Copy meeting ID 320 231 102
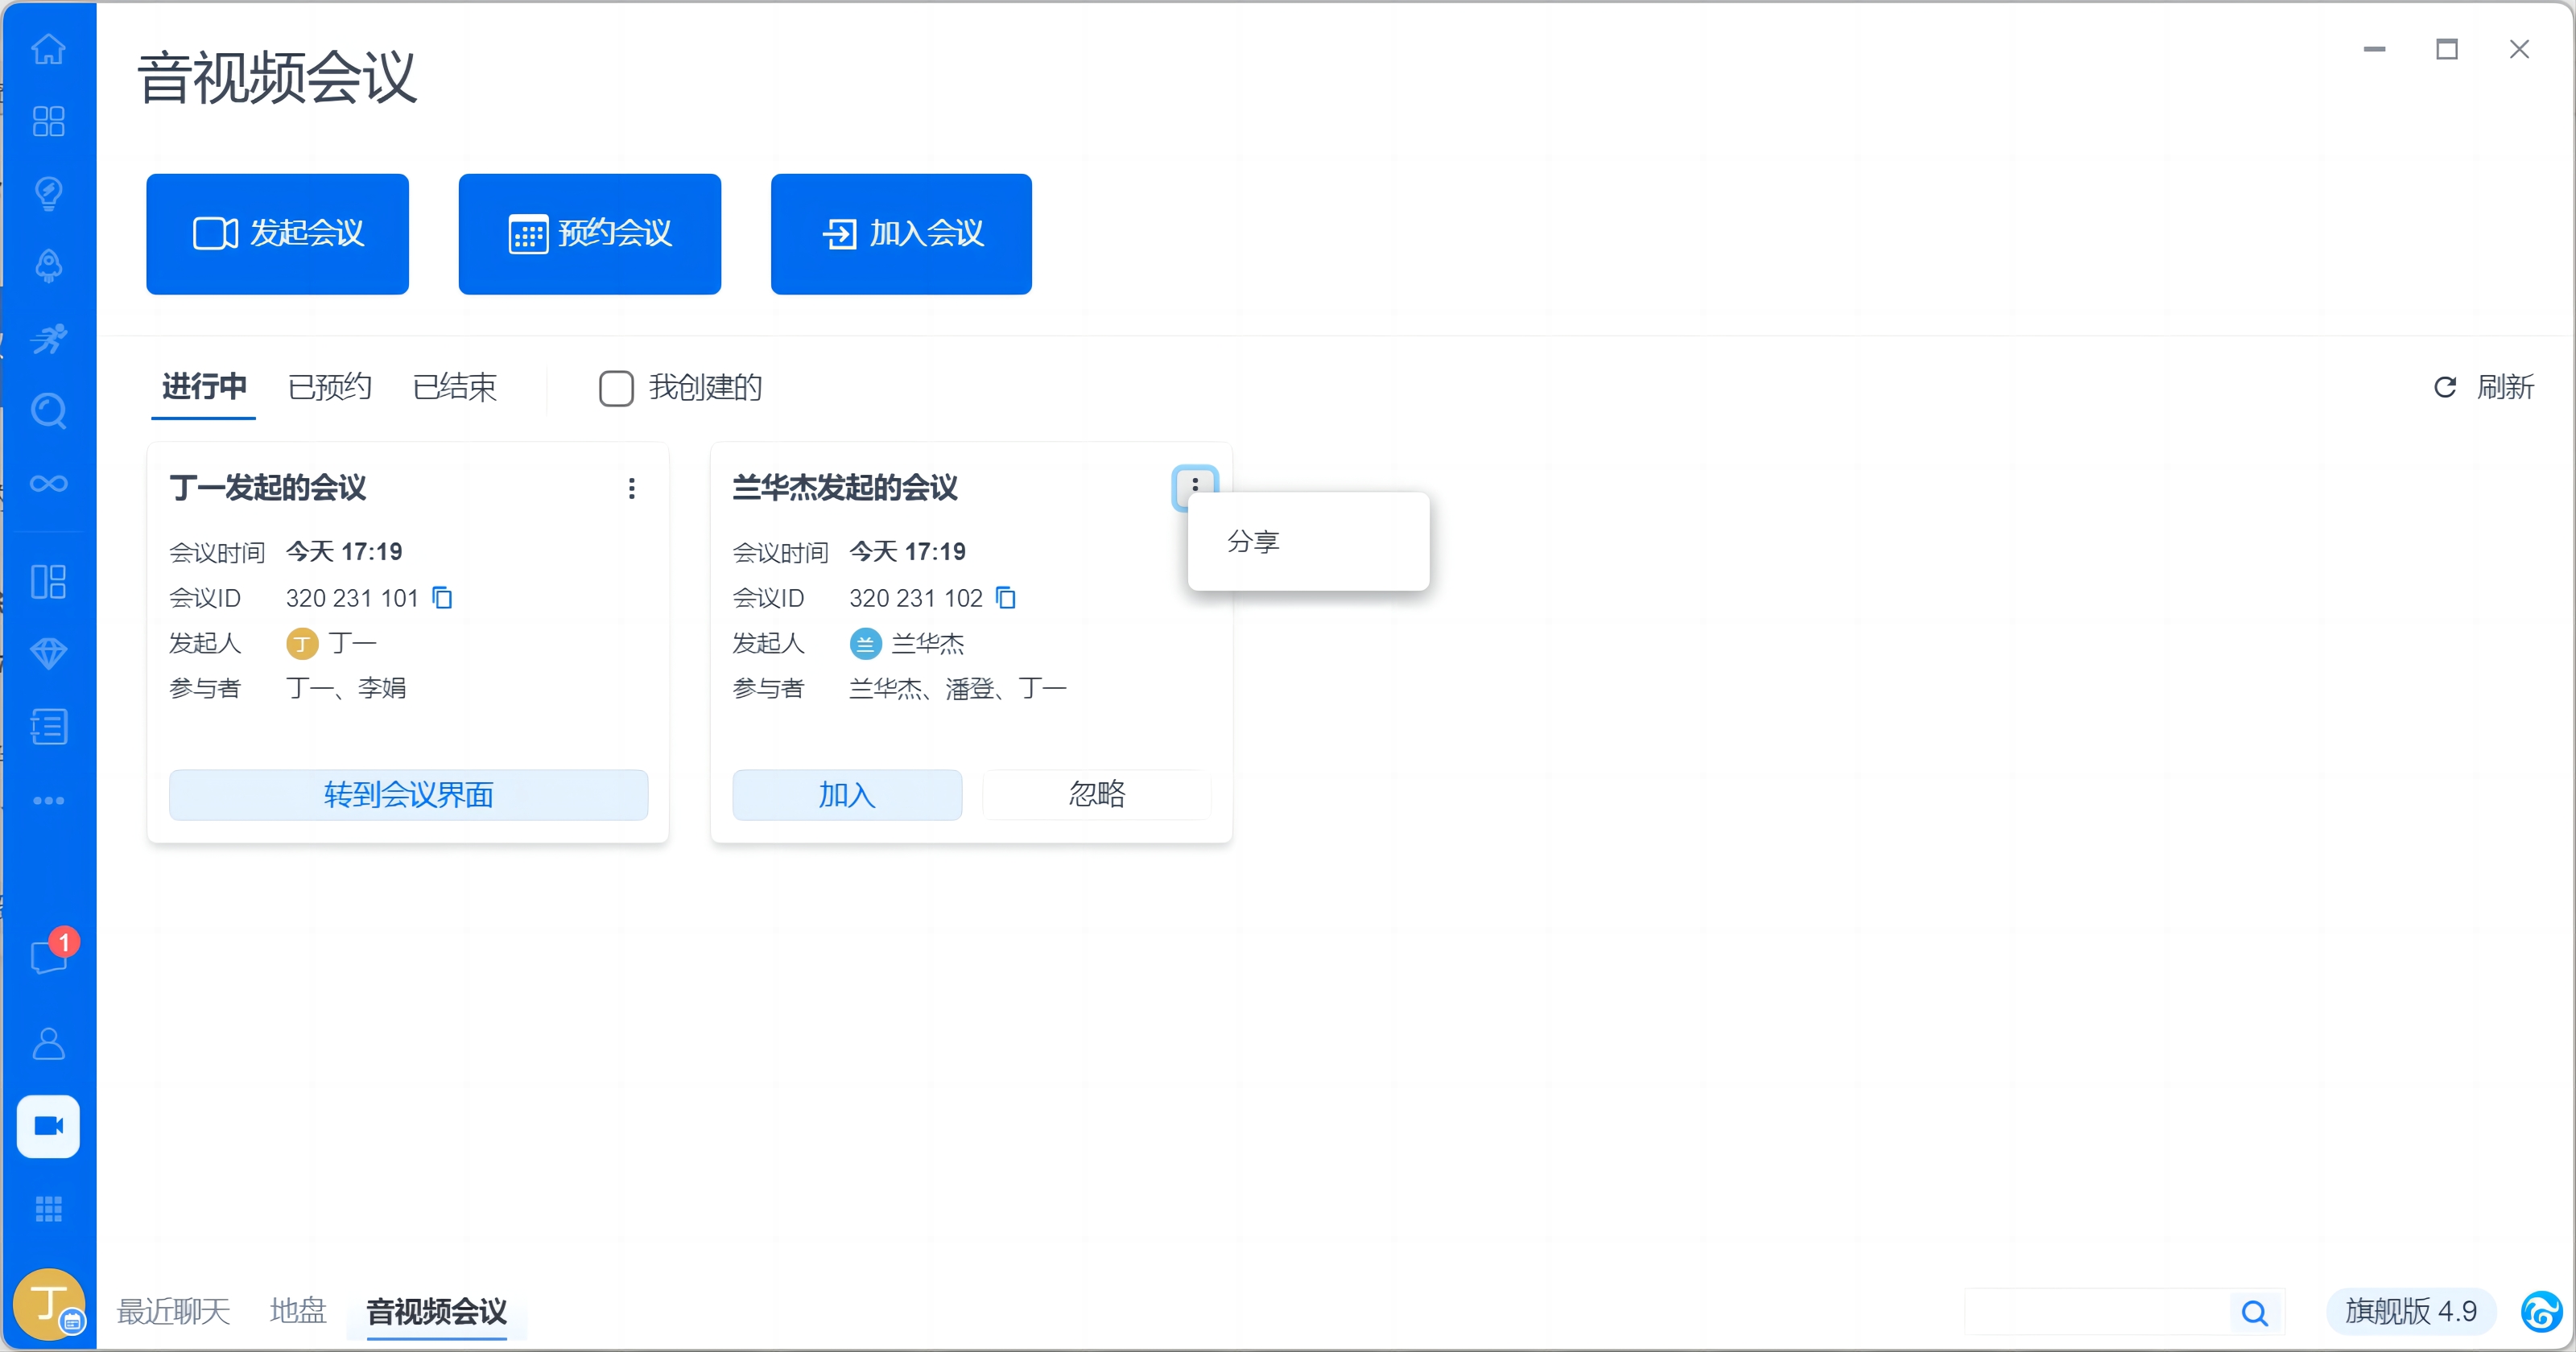The height and width of the screenshot is (1352, 2576). 1006,598
